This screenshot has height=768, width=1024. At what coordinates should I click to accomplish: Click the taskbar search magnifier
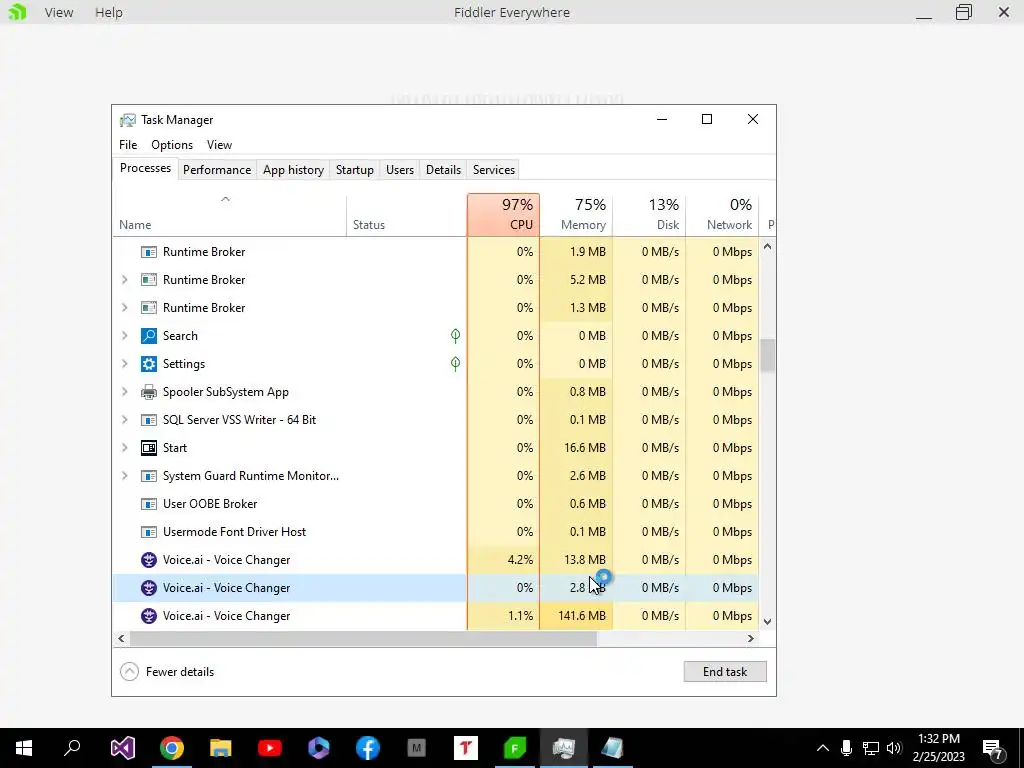click(x=72, y=748)
